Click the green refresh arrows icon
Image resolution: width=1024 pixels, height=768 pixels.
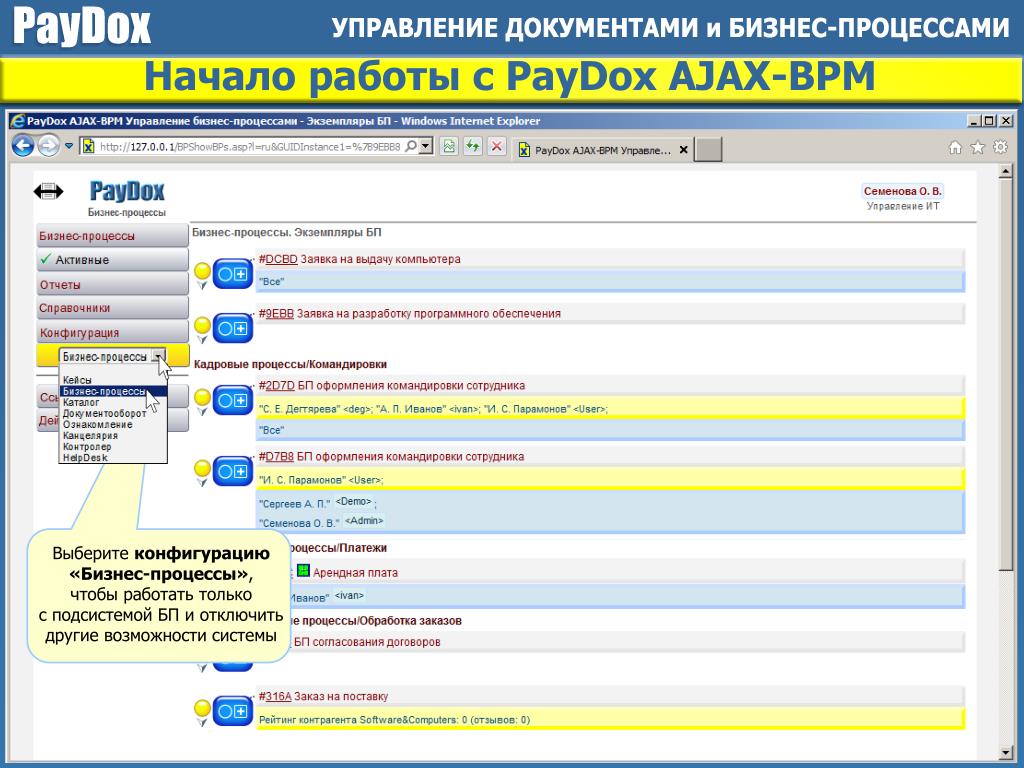click(473, 146)
